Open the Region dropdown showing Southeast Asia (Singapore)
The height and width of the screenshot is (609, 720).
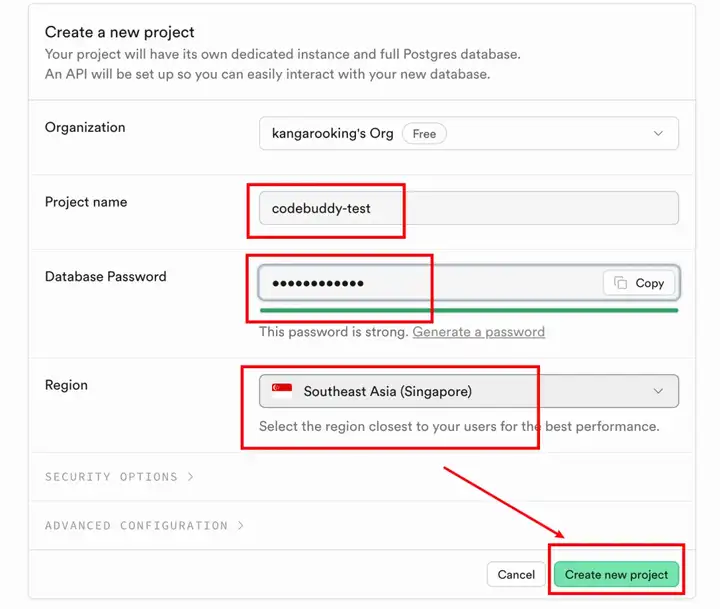tap(468, 391)
